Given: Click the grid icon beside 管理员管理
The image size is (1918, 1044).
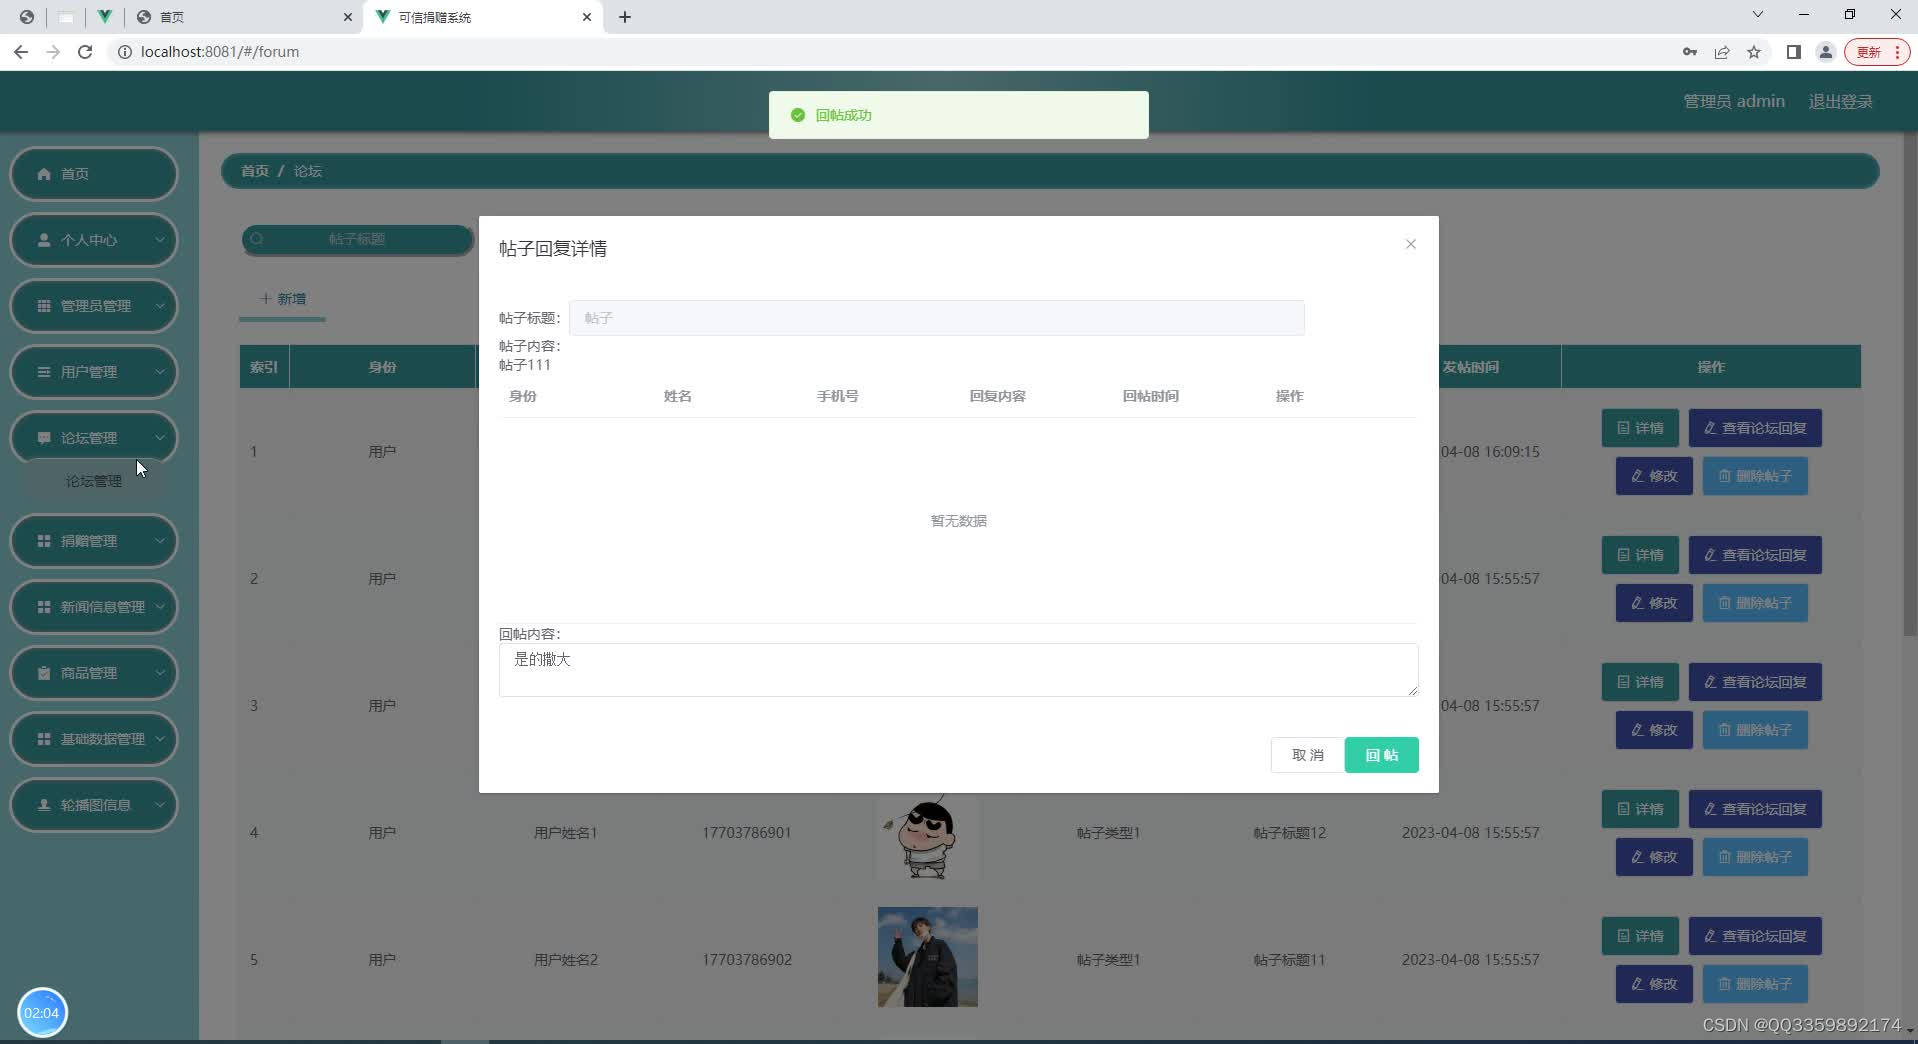Looking at the screenshot, I should pyautogui.click(x=44, y=306).
